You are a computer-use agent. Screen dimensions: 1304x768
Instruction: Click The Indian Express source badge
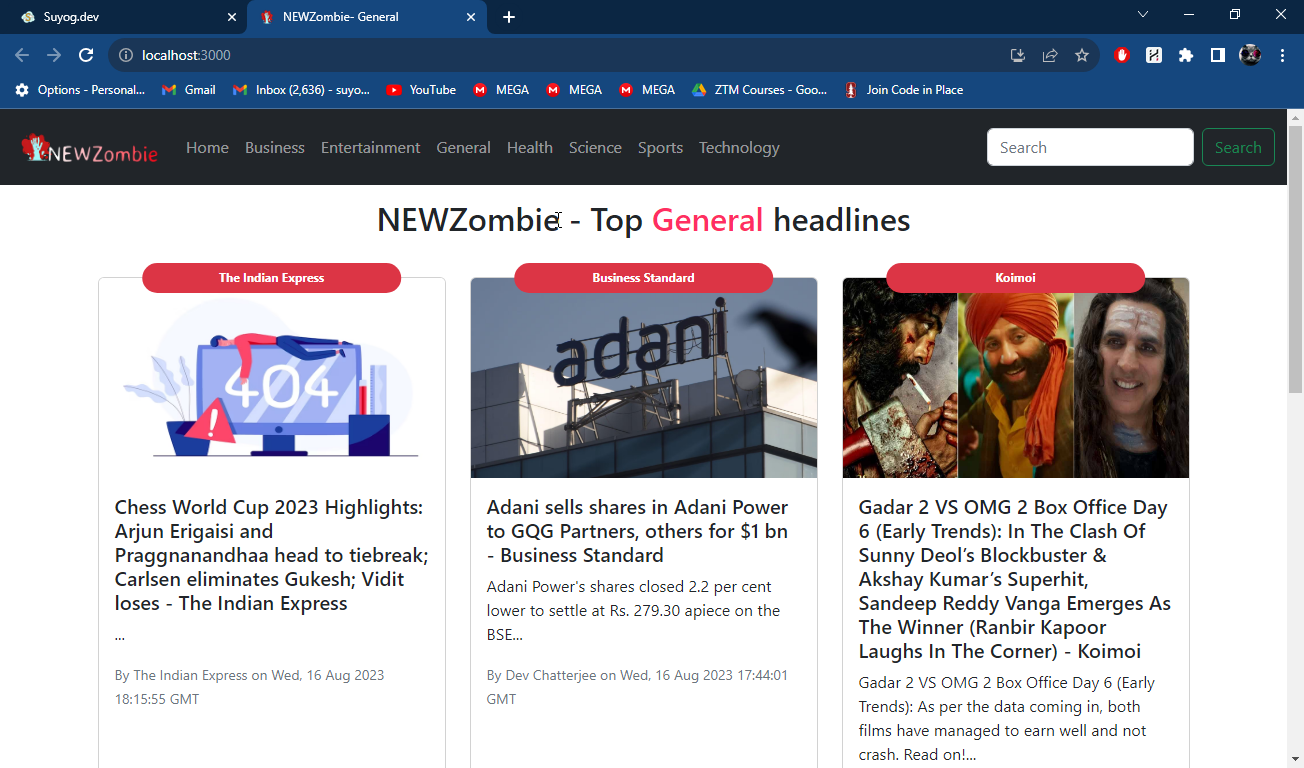[x=271, y=278]
